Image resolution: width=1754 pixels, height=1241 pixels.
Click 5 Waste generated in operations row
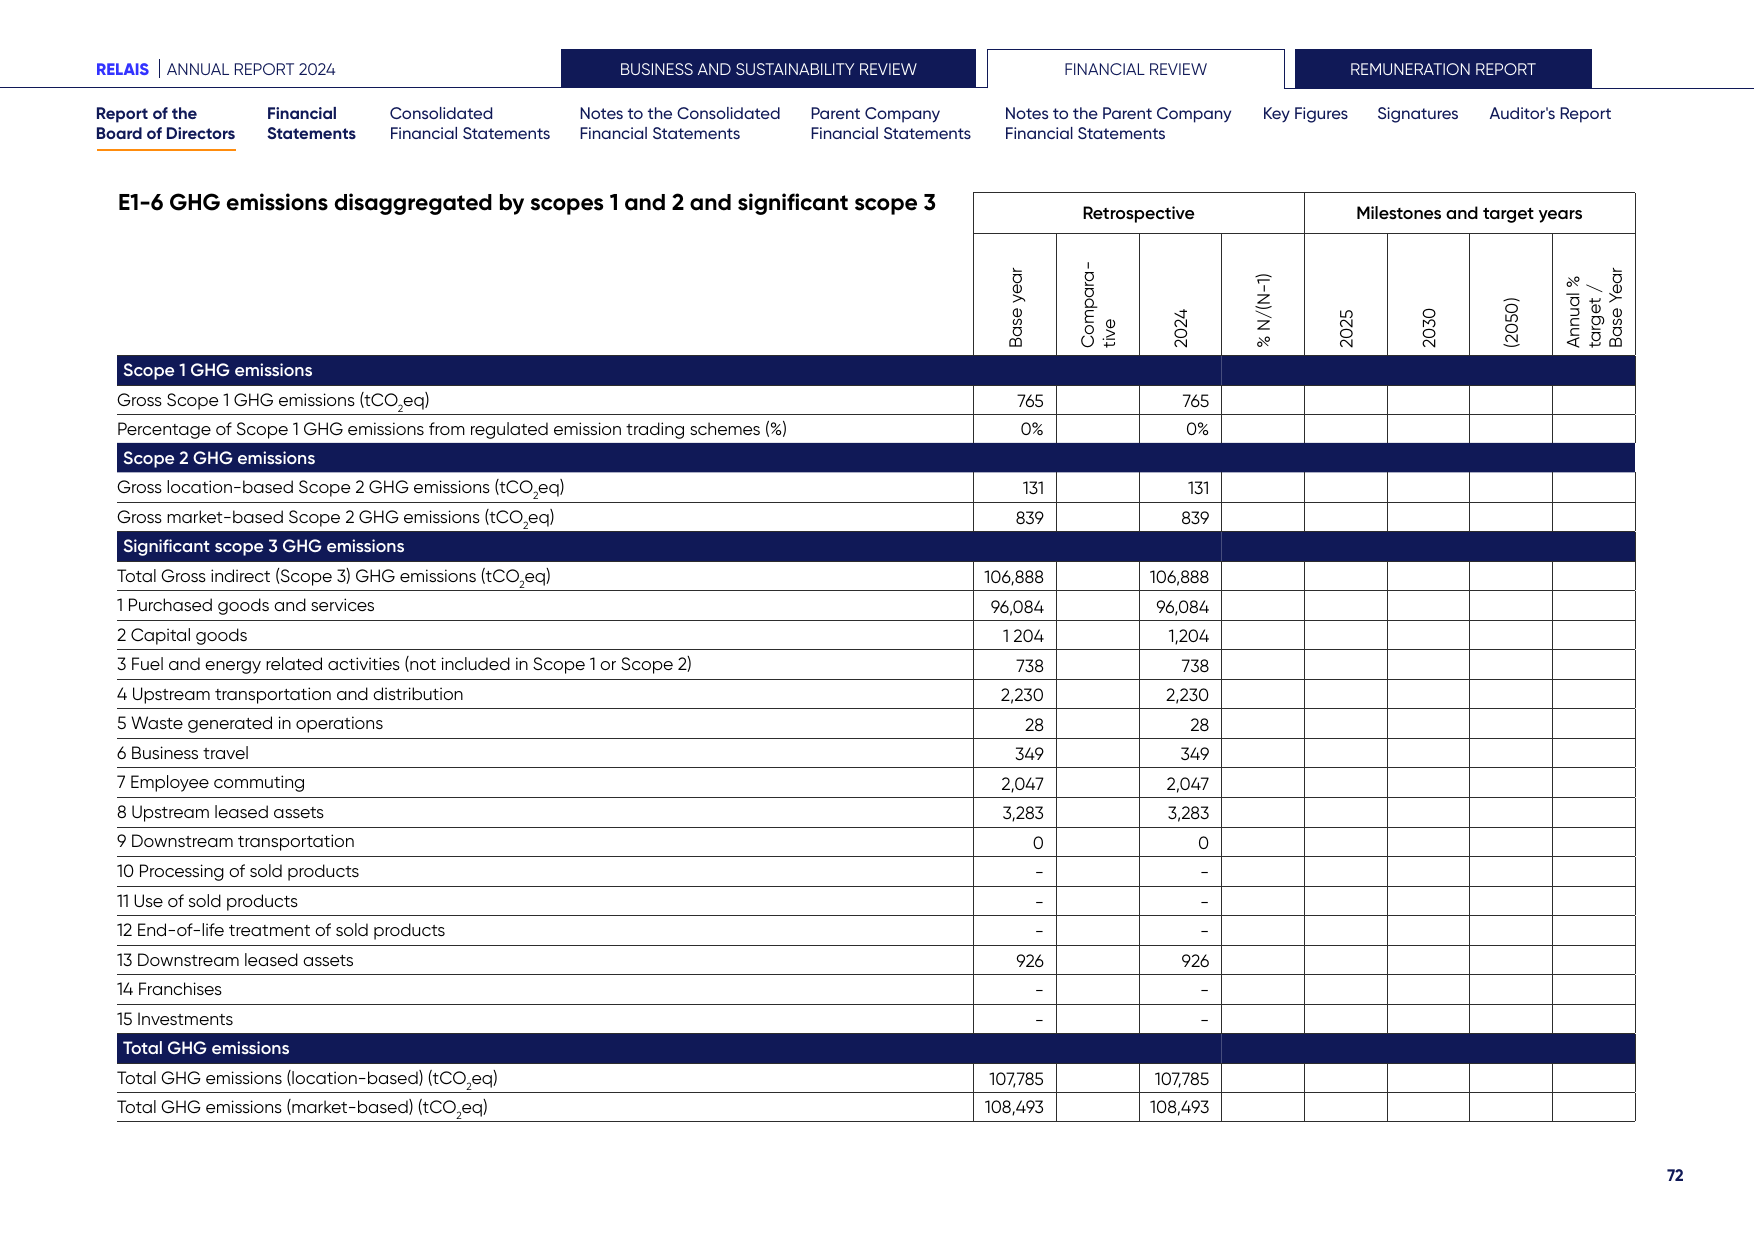[250, 724]
